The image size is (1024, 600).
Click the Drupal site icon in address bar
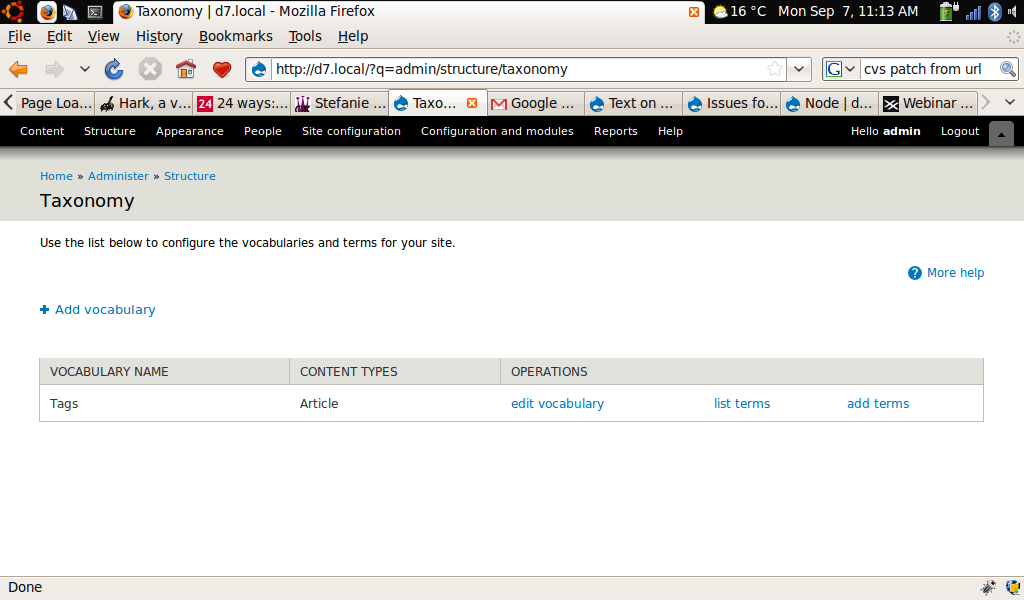259,69
